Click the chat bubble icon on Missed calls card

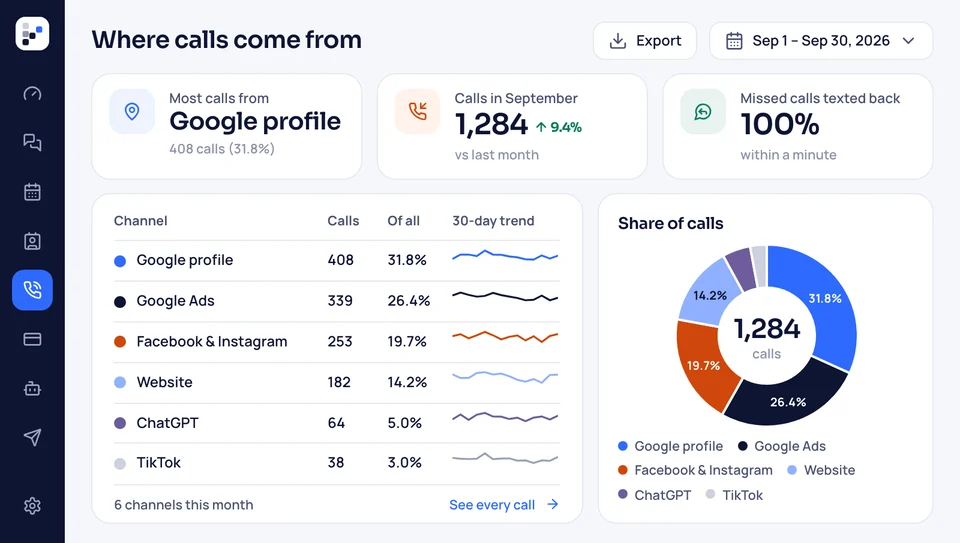click(x=703, y=111)
